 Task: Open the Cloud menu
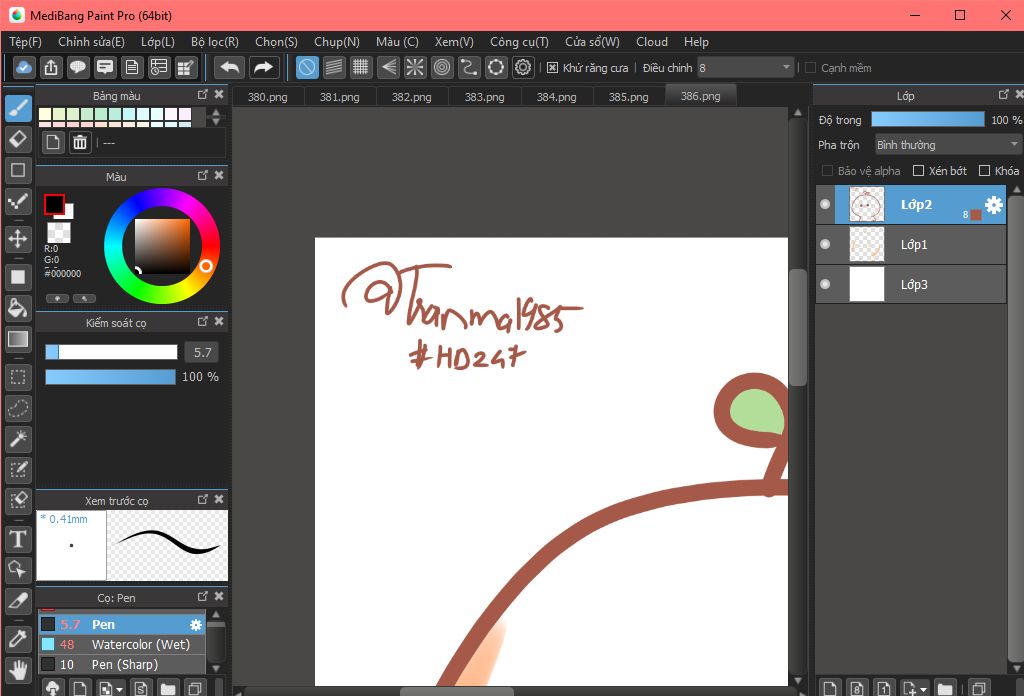[652, 42]
